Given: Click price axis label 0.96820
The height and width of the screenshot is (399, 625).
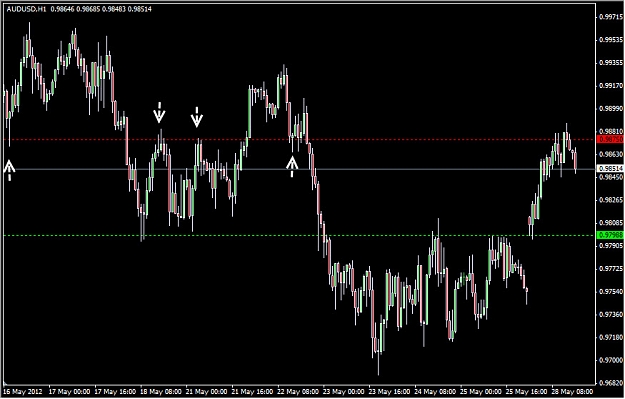Looking at the screenshot, I should (612, 383).
